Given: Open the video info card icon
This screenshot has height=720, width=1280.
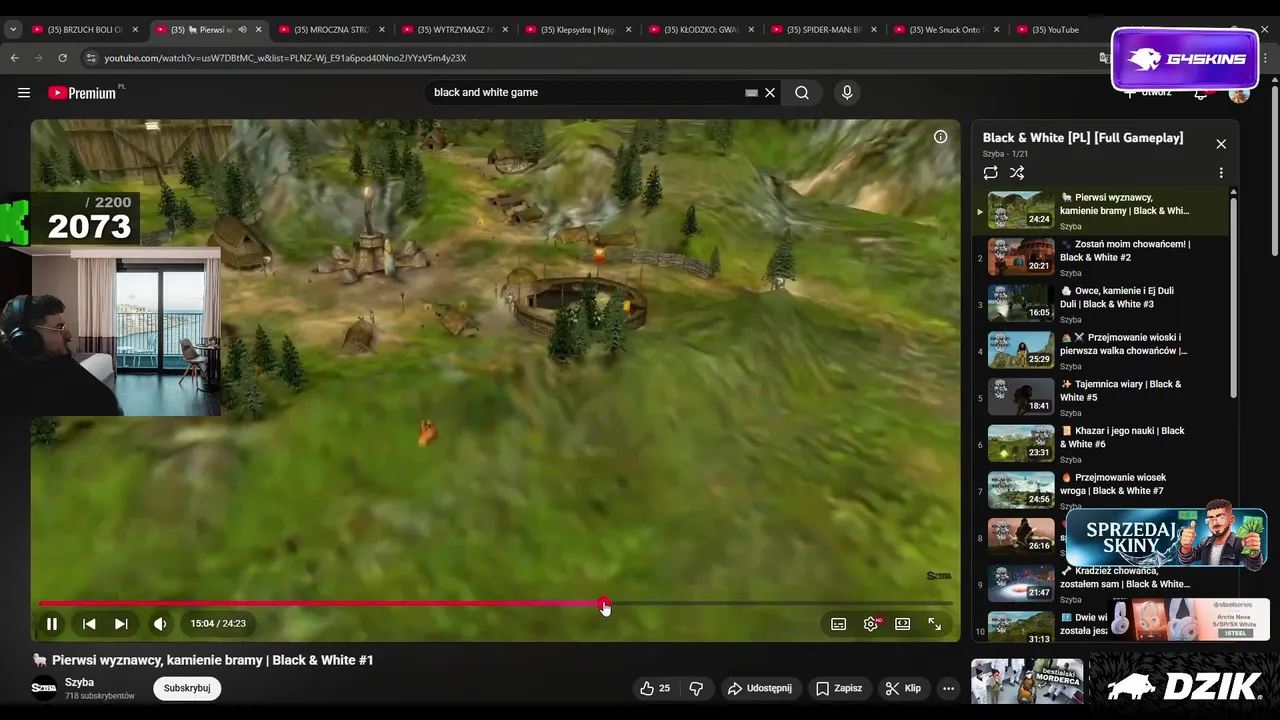Looking at the screenshot, I should tap(940, 137).
